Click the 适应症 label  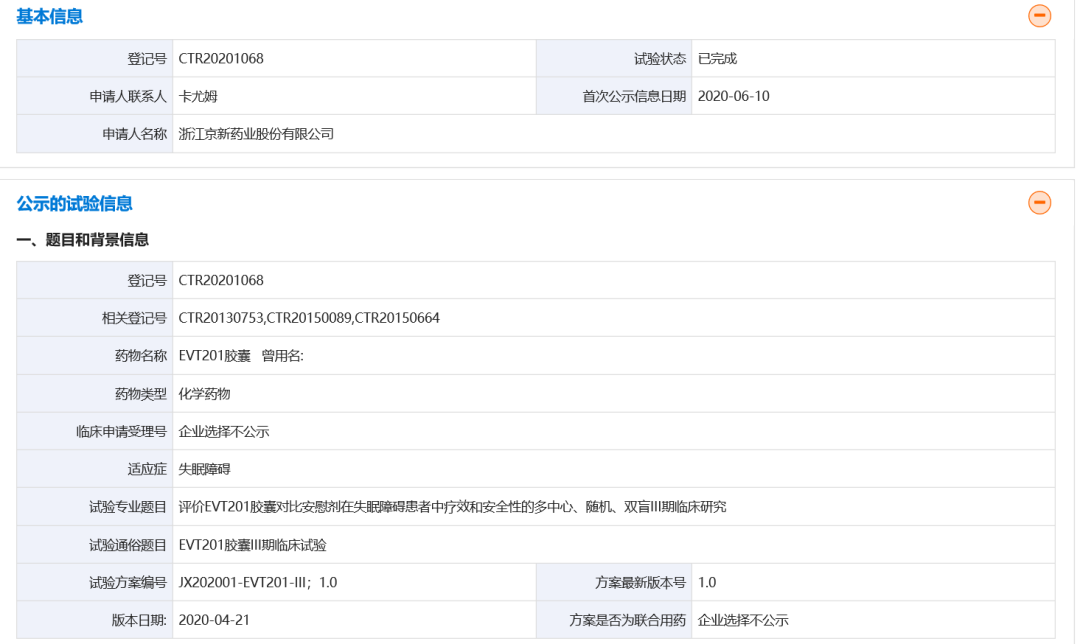147,469
